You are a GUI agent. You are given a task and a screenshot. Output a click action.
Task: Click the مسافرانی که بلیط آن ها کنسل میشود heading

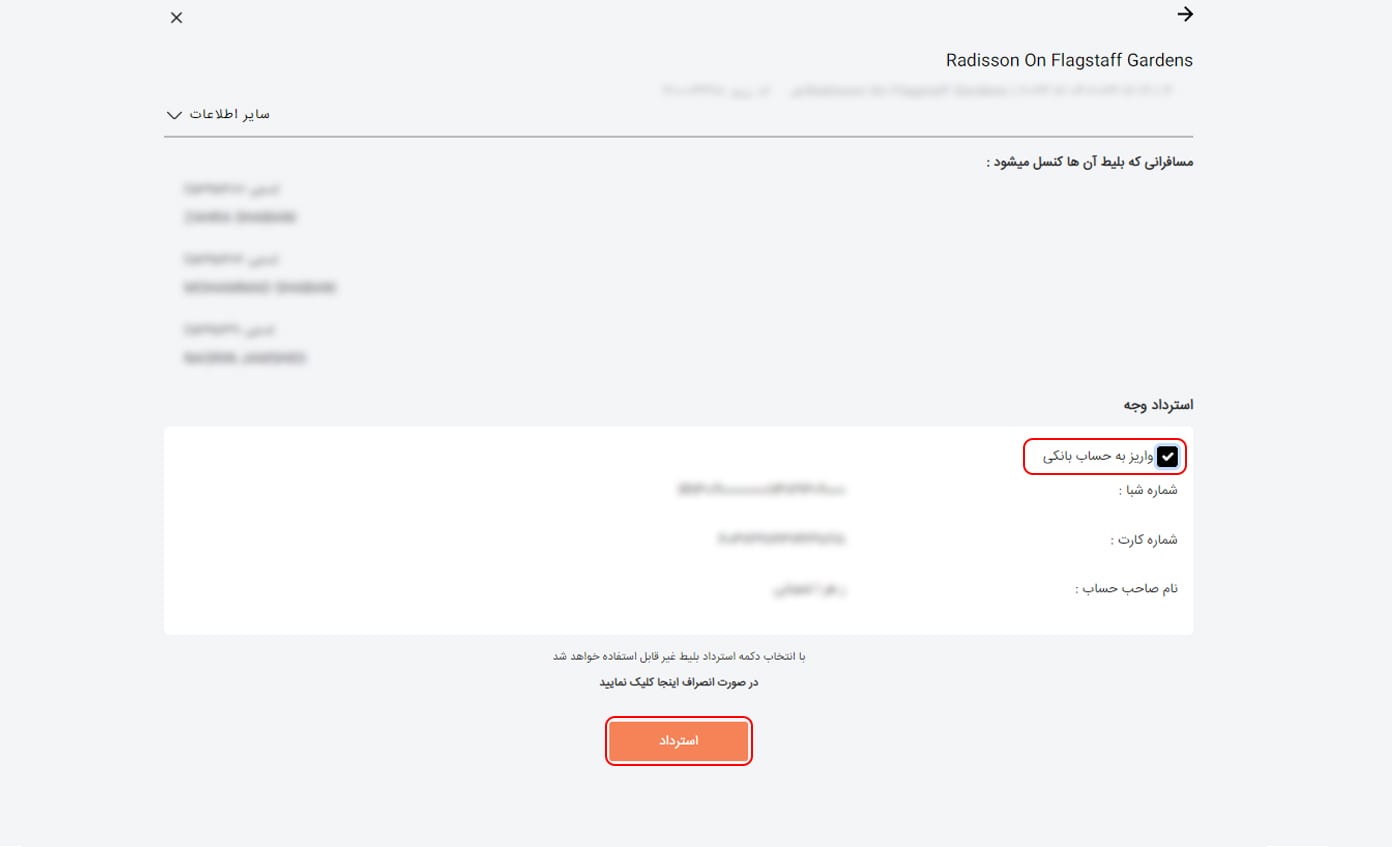[x=1089, y=161]
